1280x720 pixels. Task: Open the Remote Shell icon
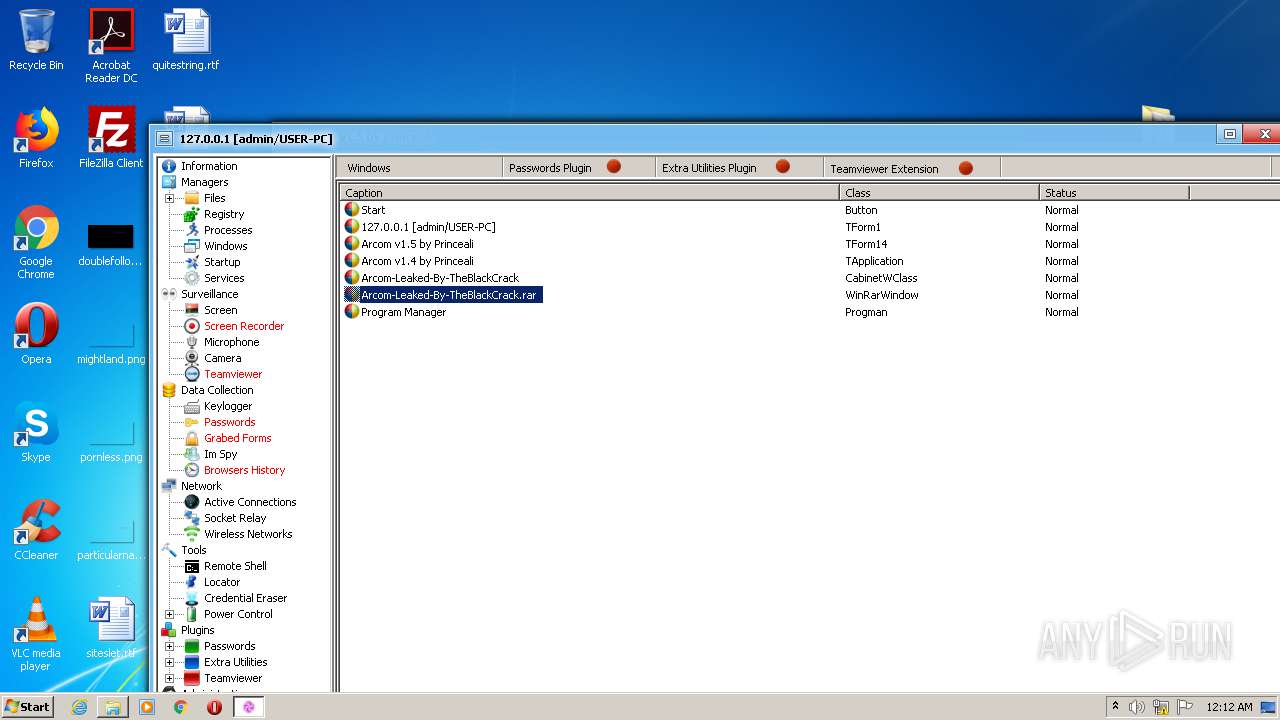tap(192, 566)
